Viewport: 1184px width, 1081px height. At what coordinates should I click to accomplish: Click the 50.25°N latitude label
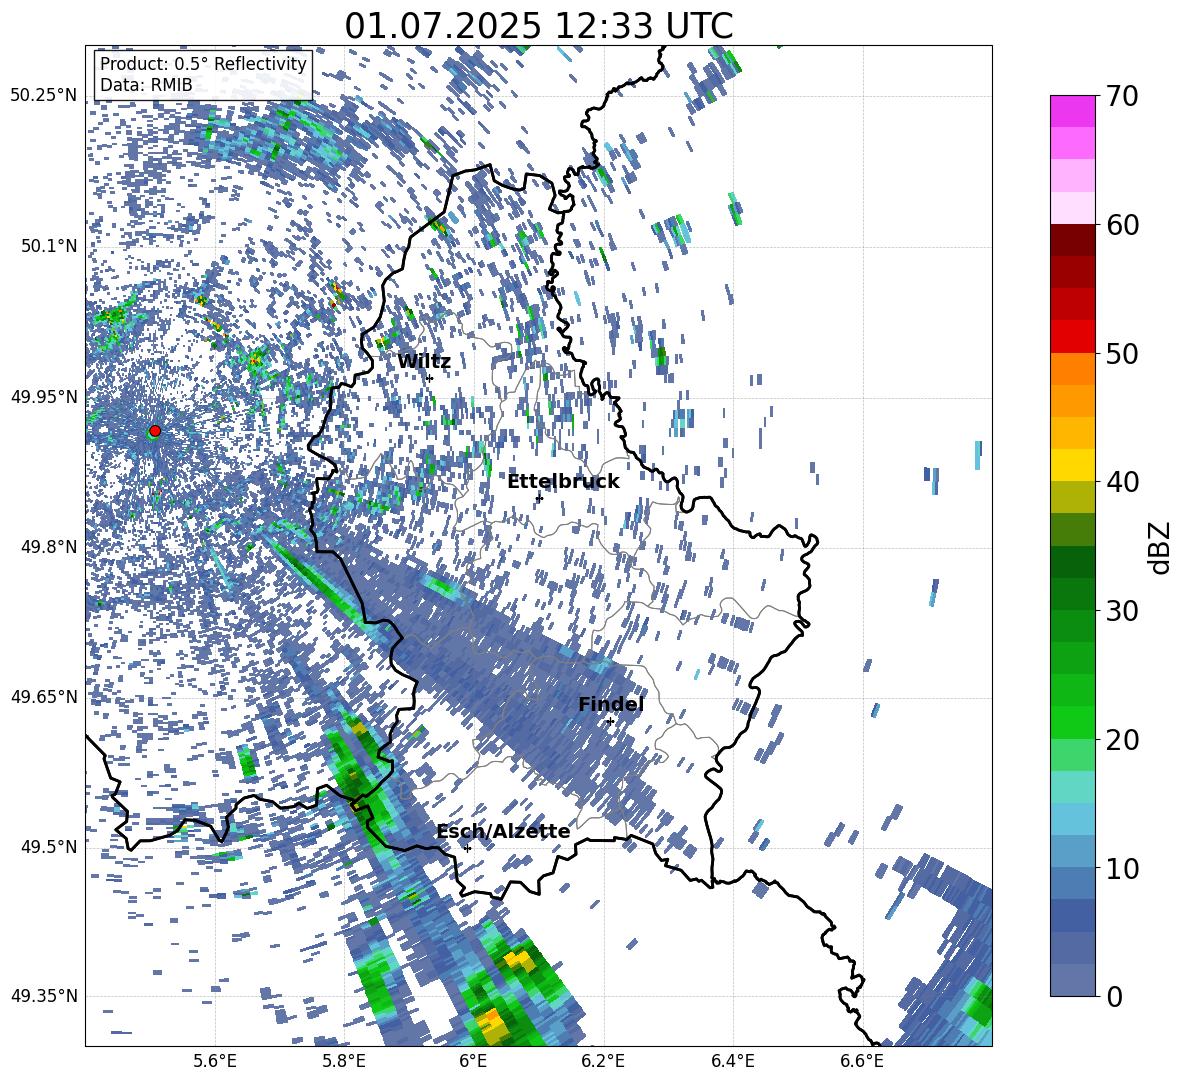point(44,96)
